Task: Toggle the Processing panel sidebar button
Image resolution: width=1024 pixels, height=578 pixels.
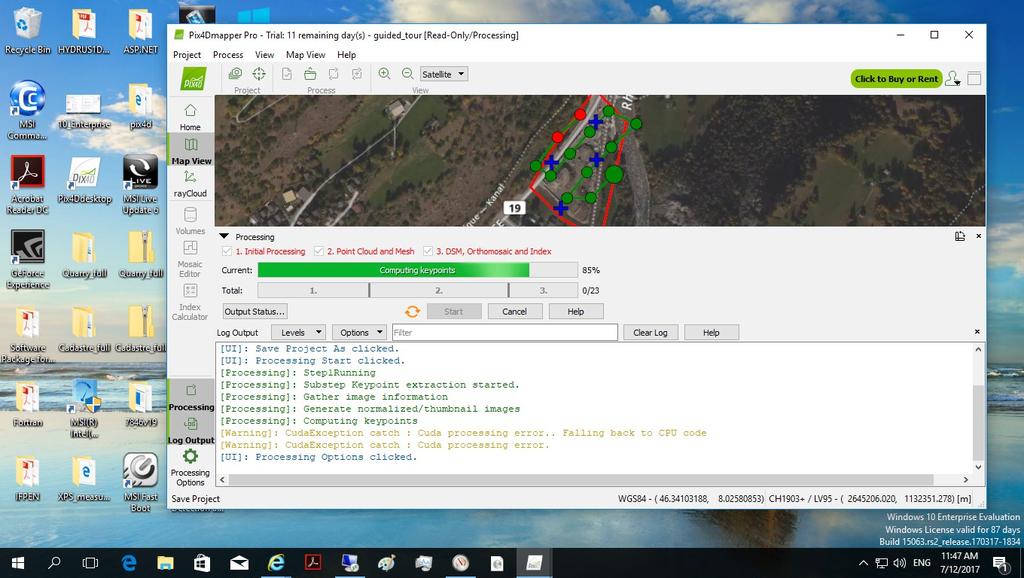Action: pyautogui.click(x=191, y=397)
